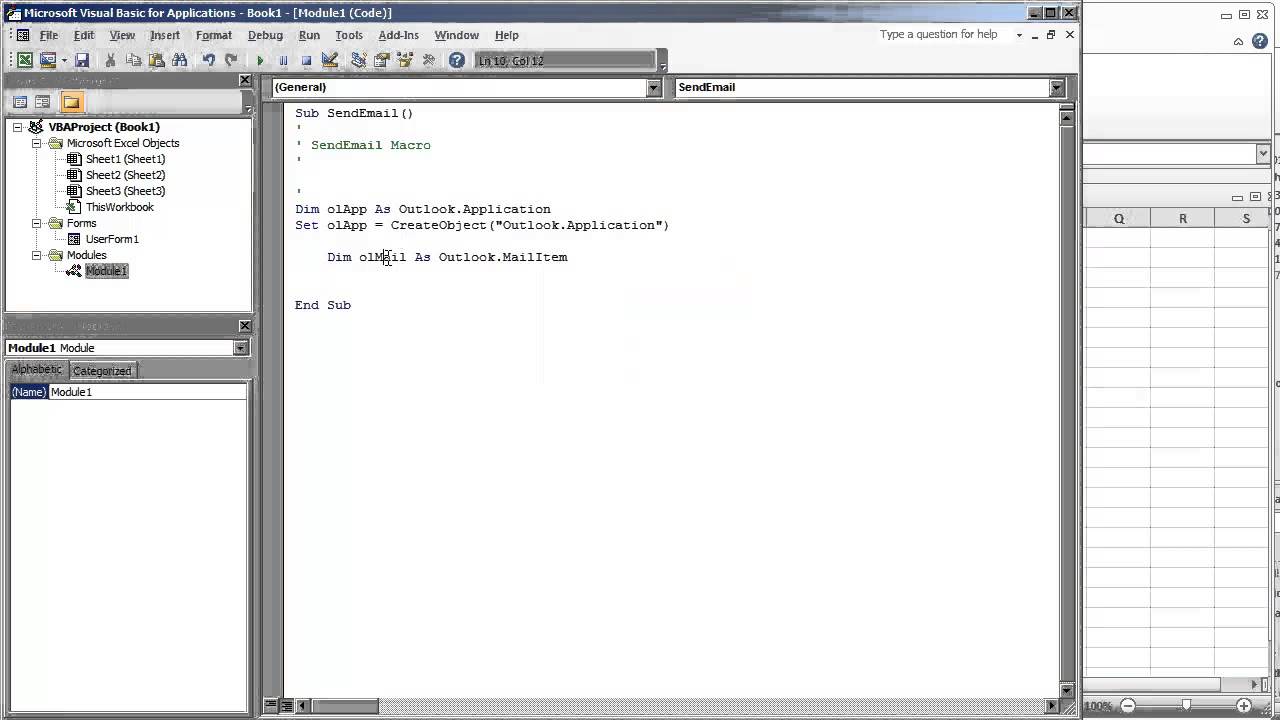Click the Toggle Folders icon in Project panel
Image resolution: width=1280 pixels, height=720 pixels.
click(71, 102)
